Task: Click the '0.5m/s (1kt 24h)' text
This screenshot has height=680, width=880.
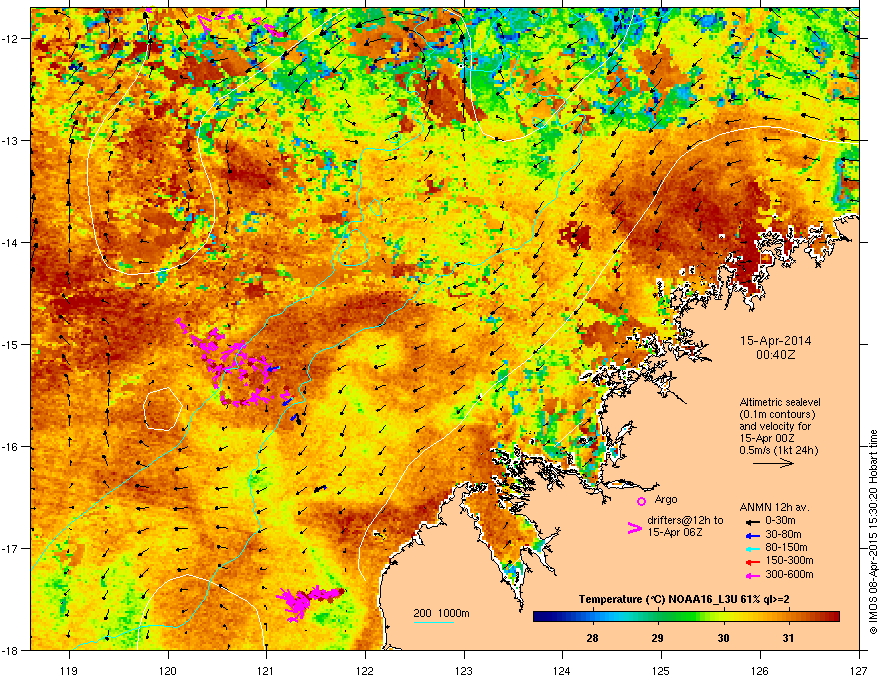Action: coord(779,450)
